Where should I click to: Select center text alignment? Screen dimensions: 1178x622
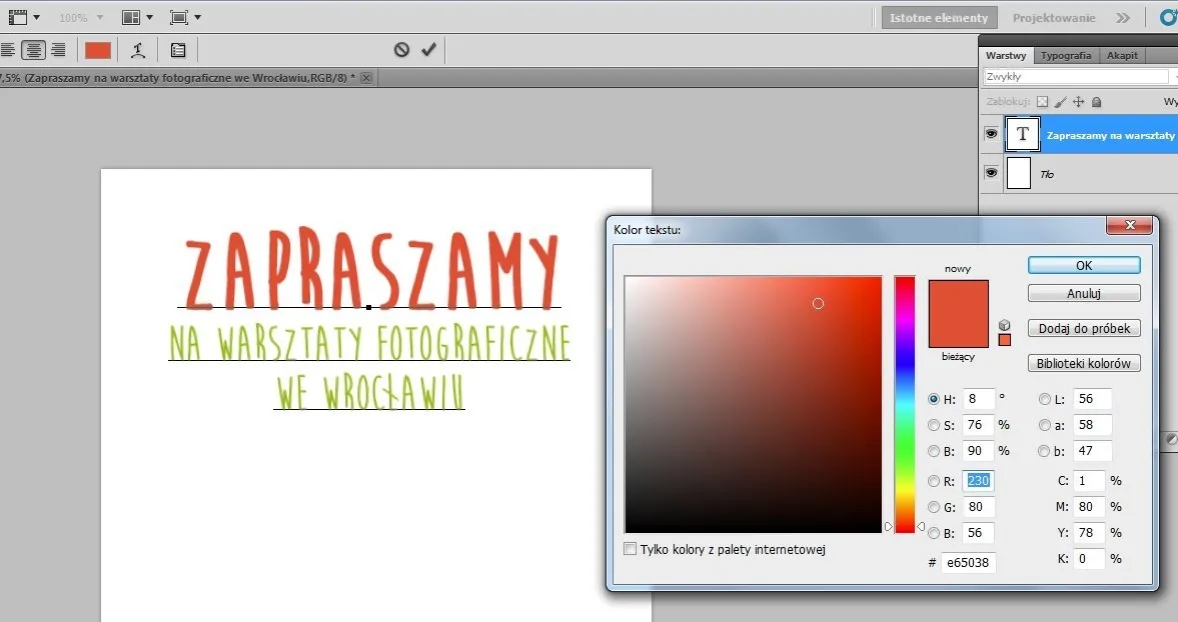click(x=33, y=49)
